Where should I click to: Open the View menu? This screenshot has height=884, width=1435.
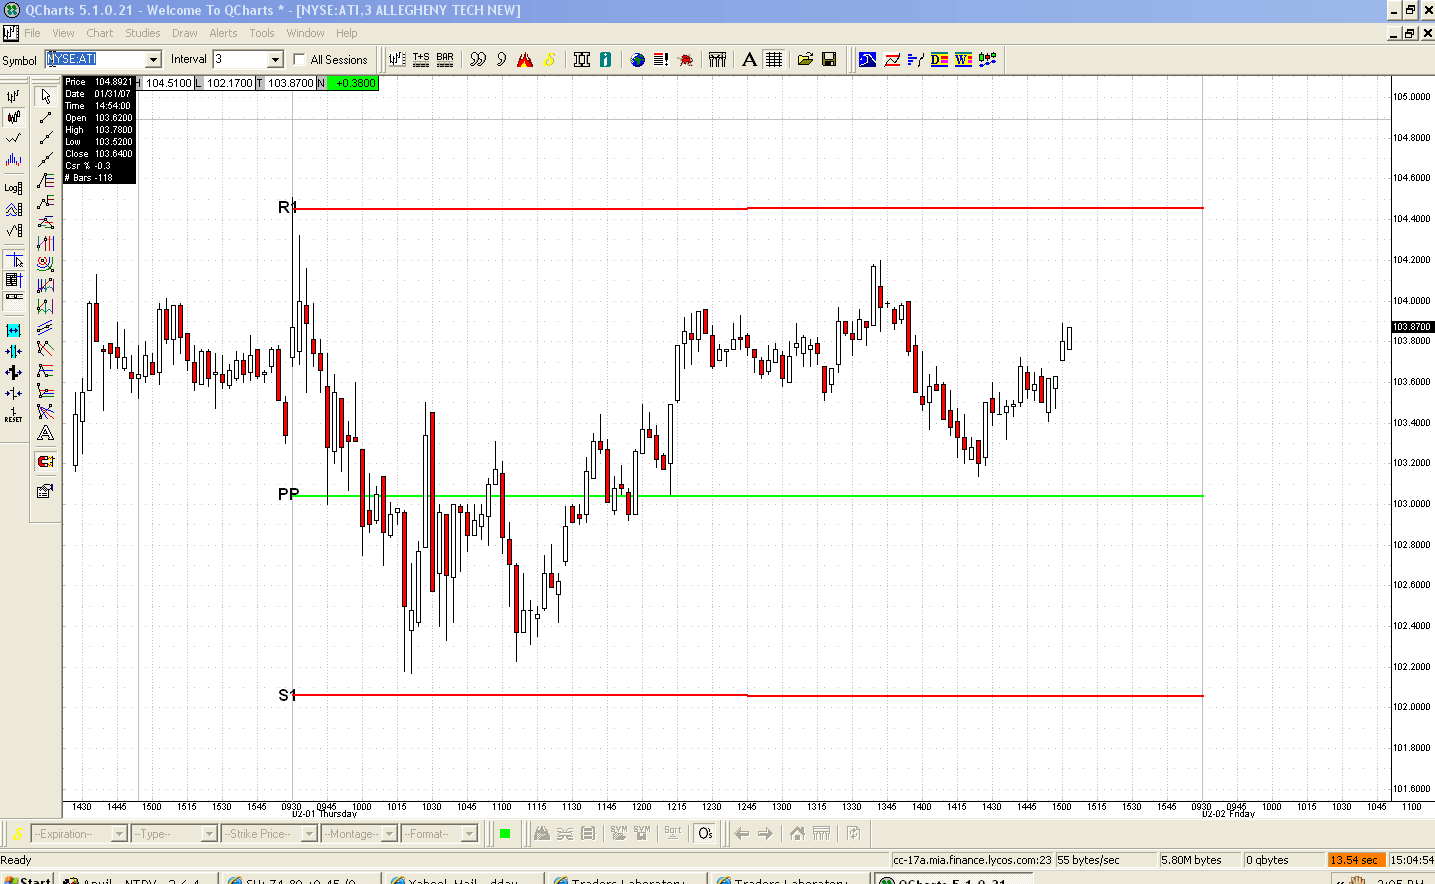click(63, 33)
